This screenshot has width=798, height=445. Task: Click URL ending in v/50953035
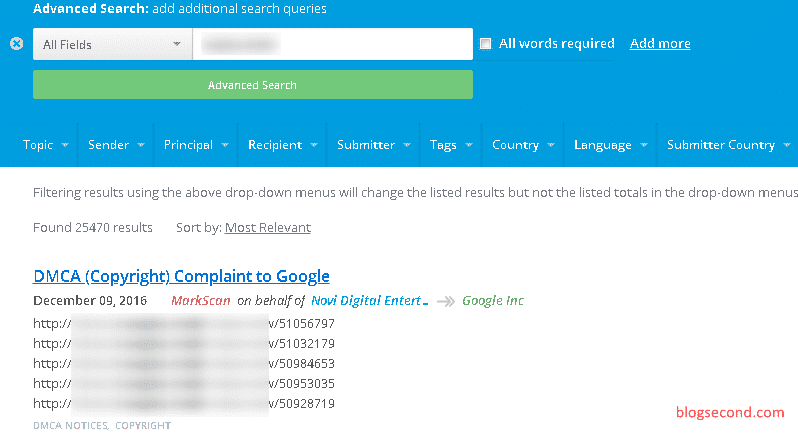[184, 383]
